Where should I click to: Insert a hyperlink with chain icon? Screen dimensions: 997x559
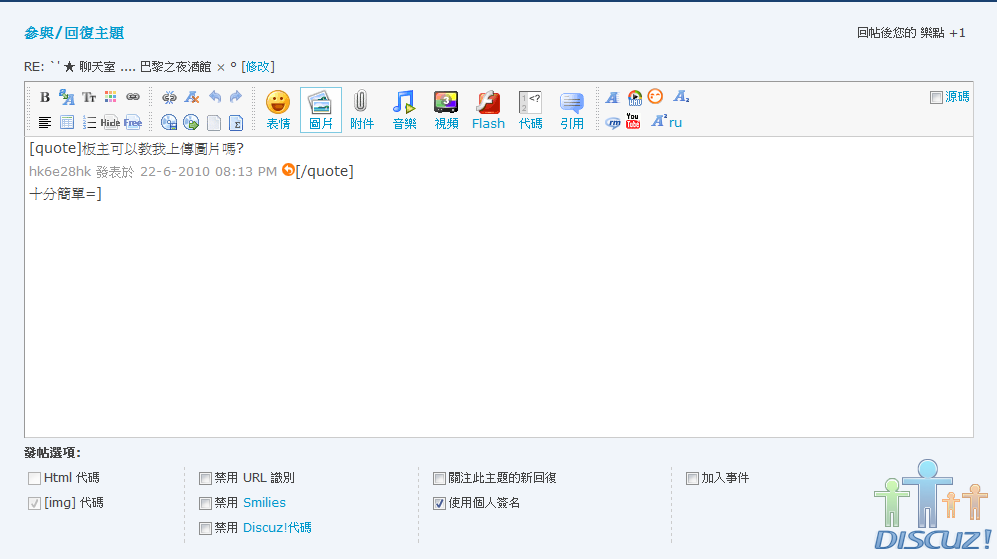[133, 97]
